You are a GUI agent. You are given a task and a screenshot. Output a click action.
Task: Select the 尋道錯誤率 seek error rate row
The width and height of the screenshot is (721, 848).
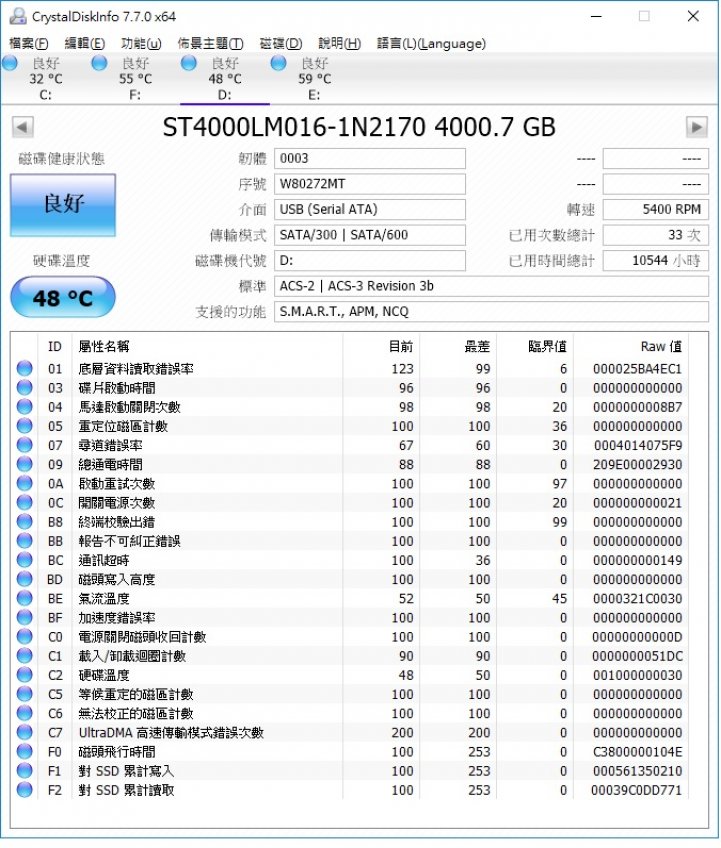tap(349, 445)
